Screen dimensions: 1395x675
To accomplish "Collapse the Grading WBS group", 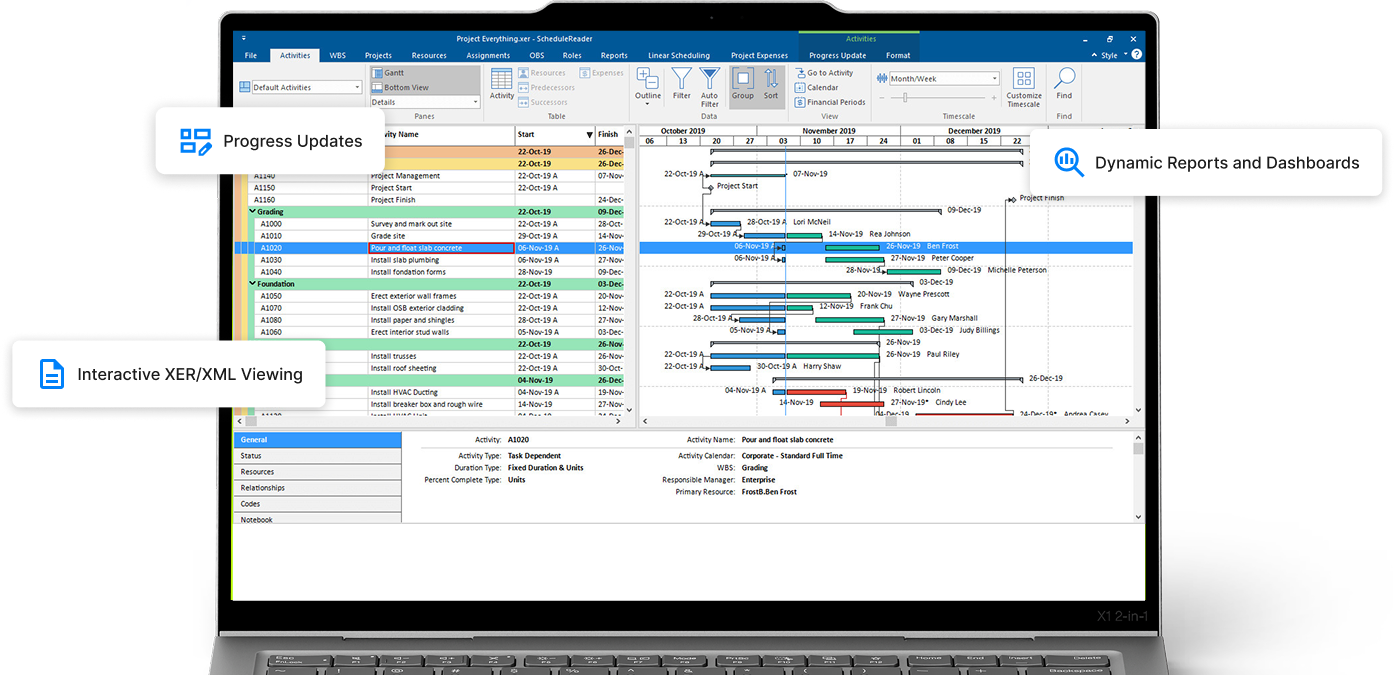I will pyautogui.click(x=253, y=212).
